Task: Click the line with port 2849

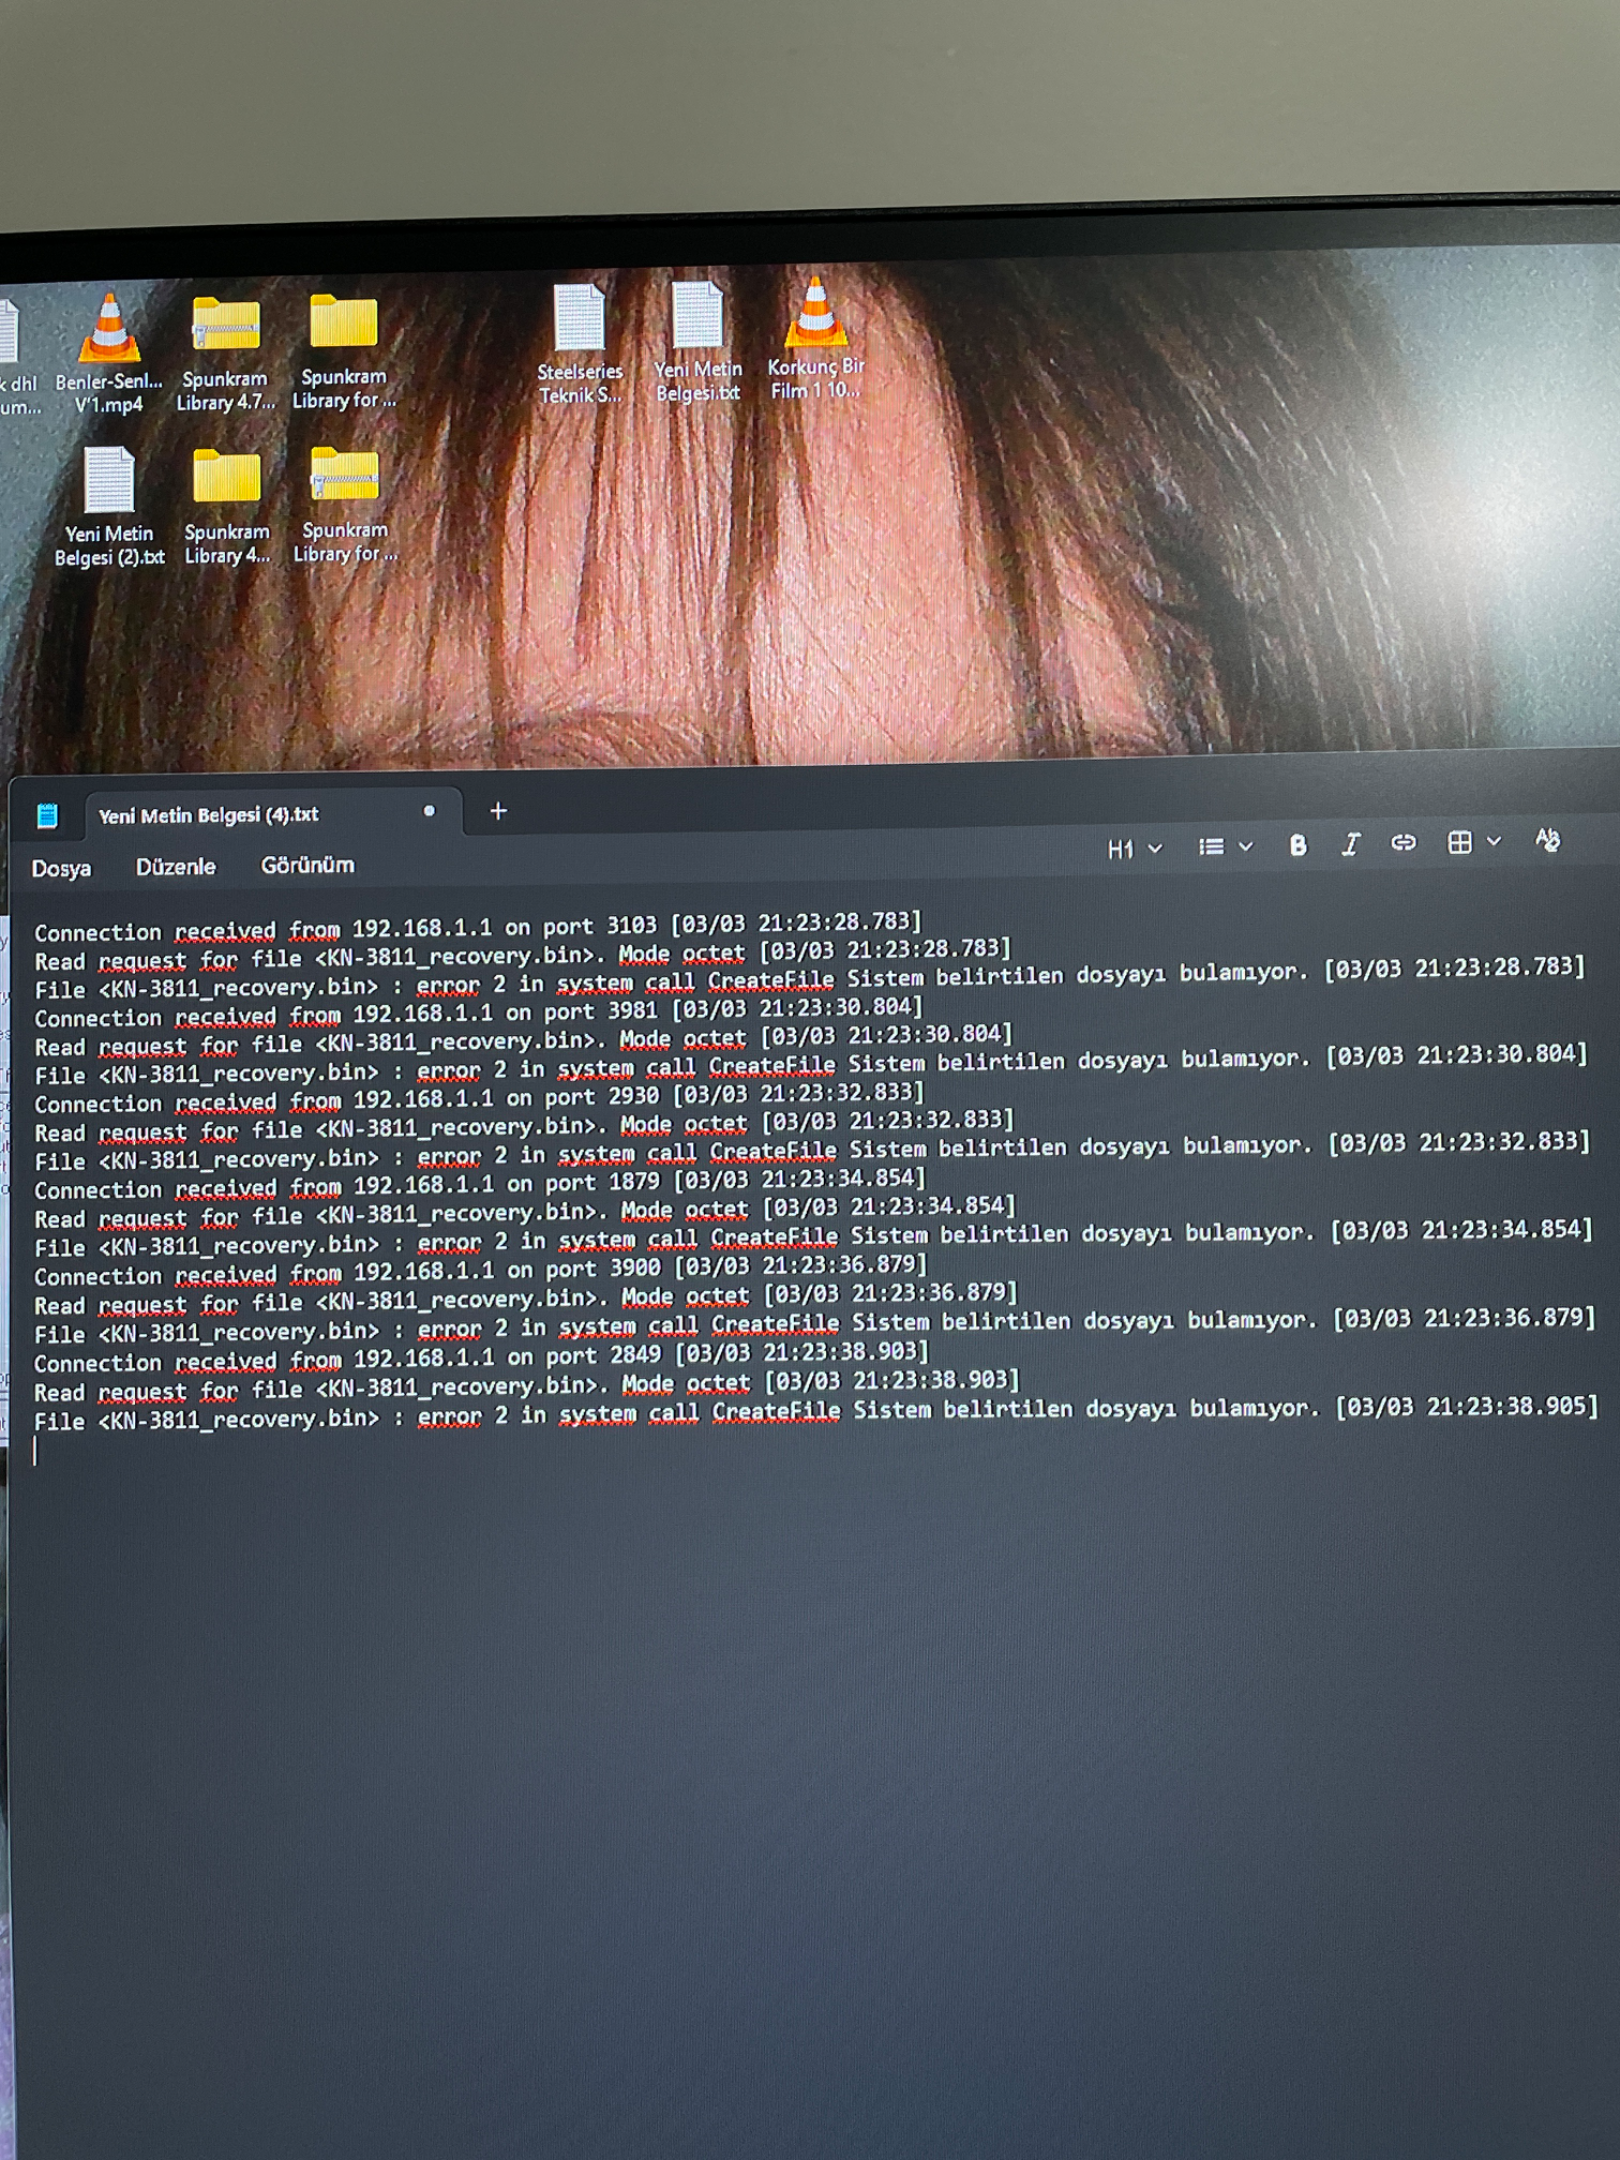Action: click(482, 1358)
